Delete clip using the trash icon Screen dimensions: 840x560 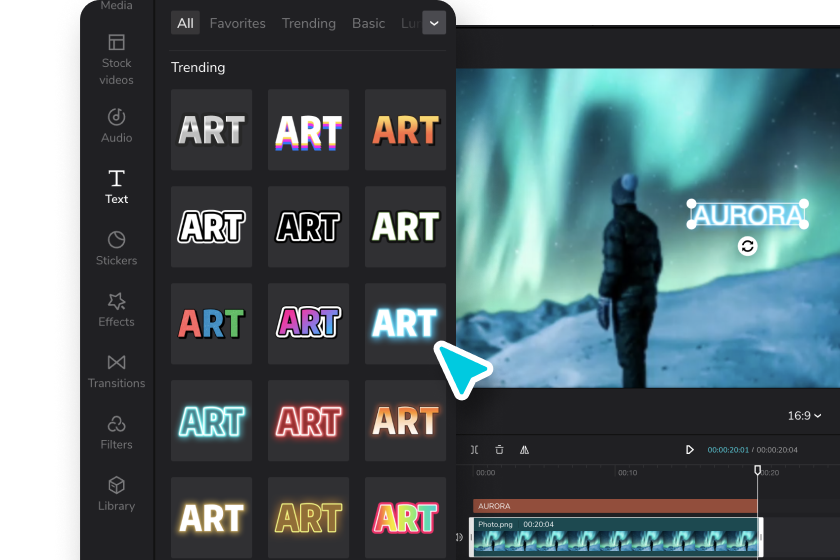[499, 450]
